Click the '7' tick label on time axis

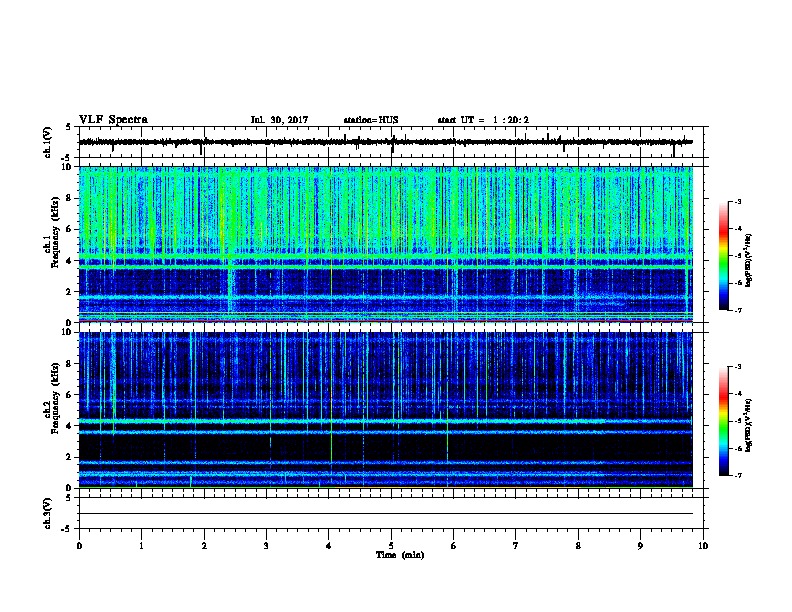[516, 546]
